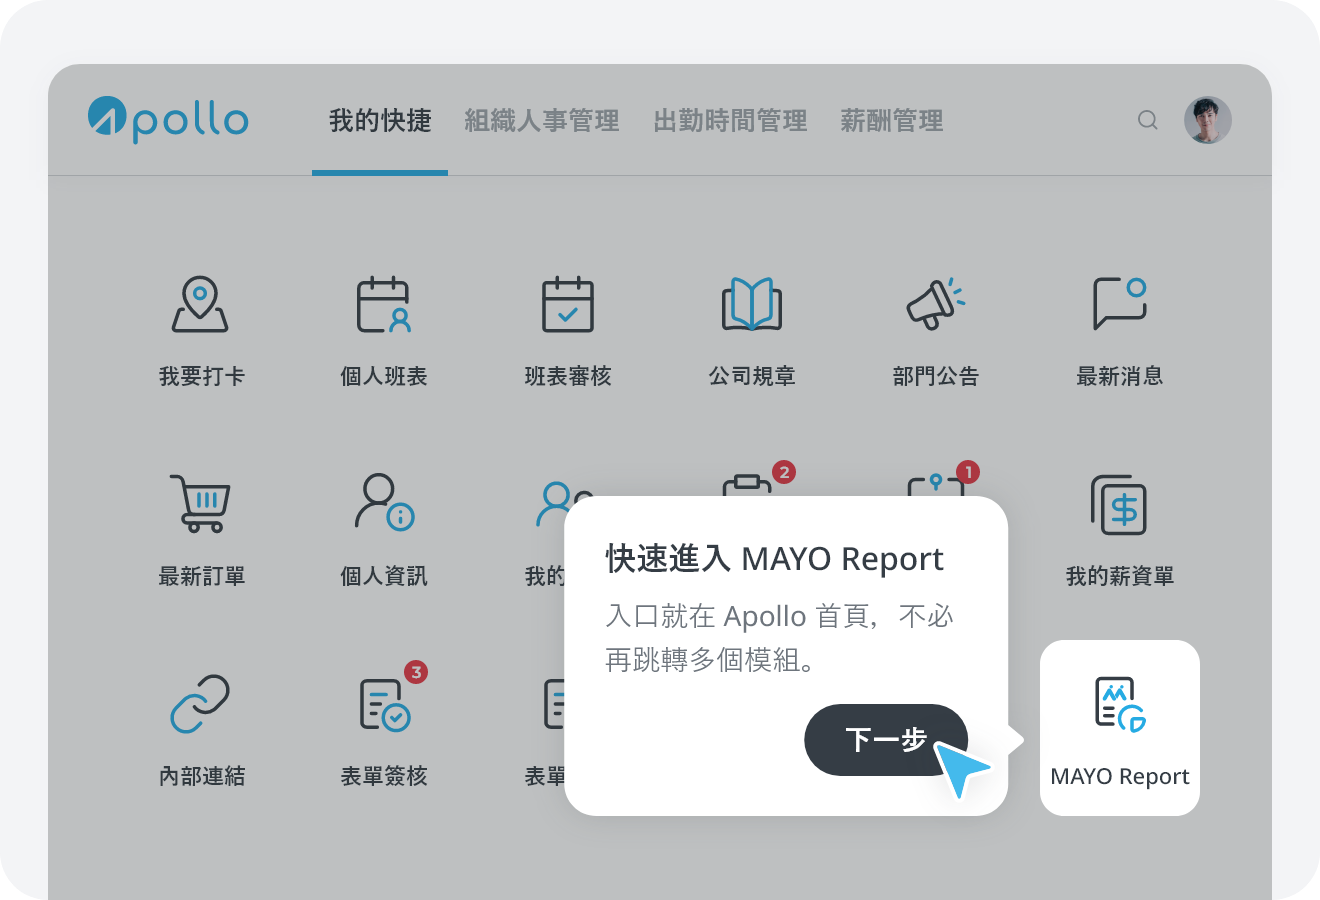The height and width of the screenshot is (900, 1320).
Task: Click the 我的薪資單 label
Action: 1120,576
